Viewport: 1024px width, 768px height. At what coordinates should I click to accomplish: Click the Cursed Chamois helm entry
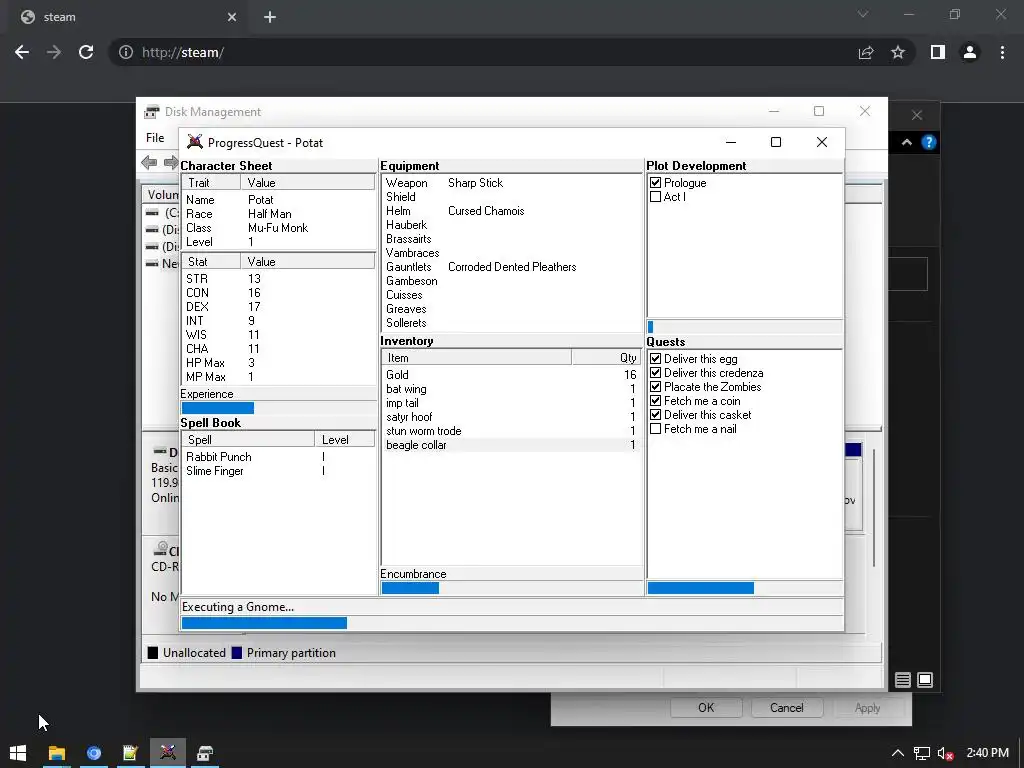click(486, 211)
